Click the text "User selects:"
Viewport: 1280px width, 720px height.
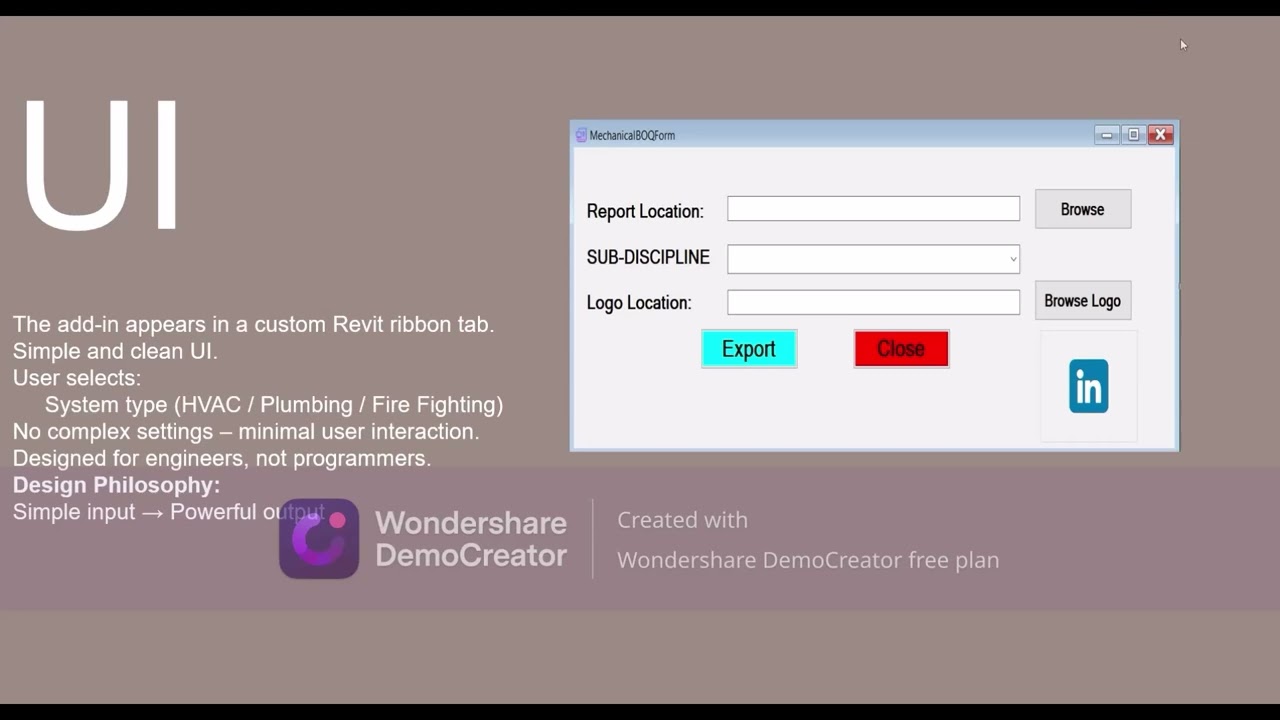77,378
